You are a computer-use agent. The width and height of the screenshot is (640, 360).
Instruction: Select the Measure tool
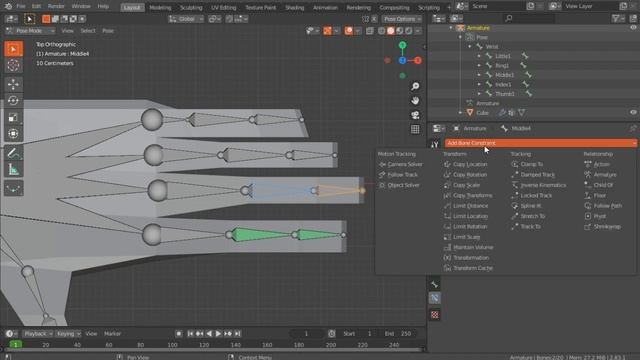(13, 170)
